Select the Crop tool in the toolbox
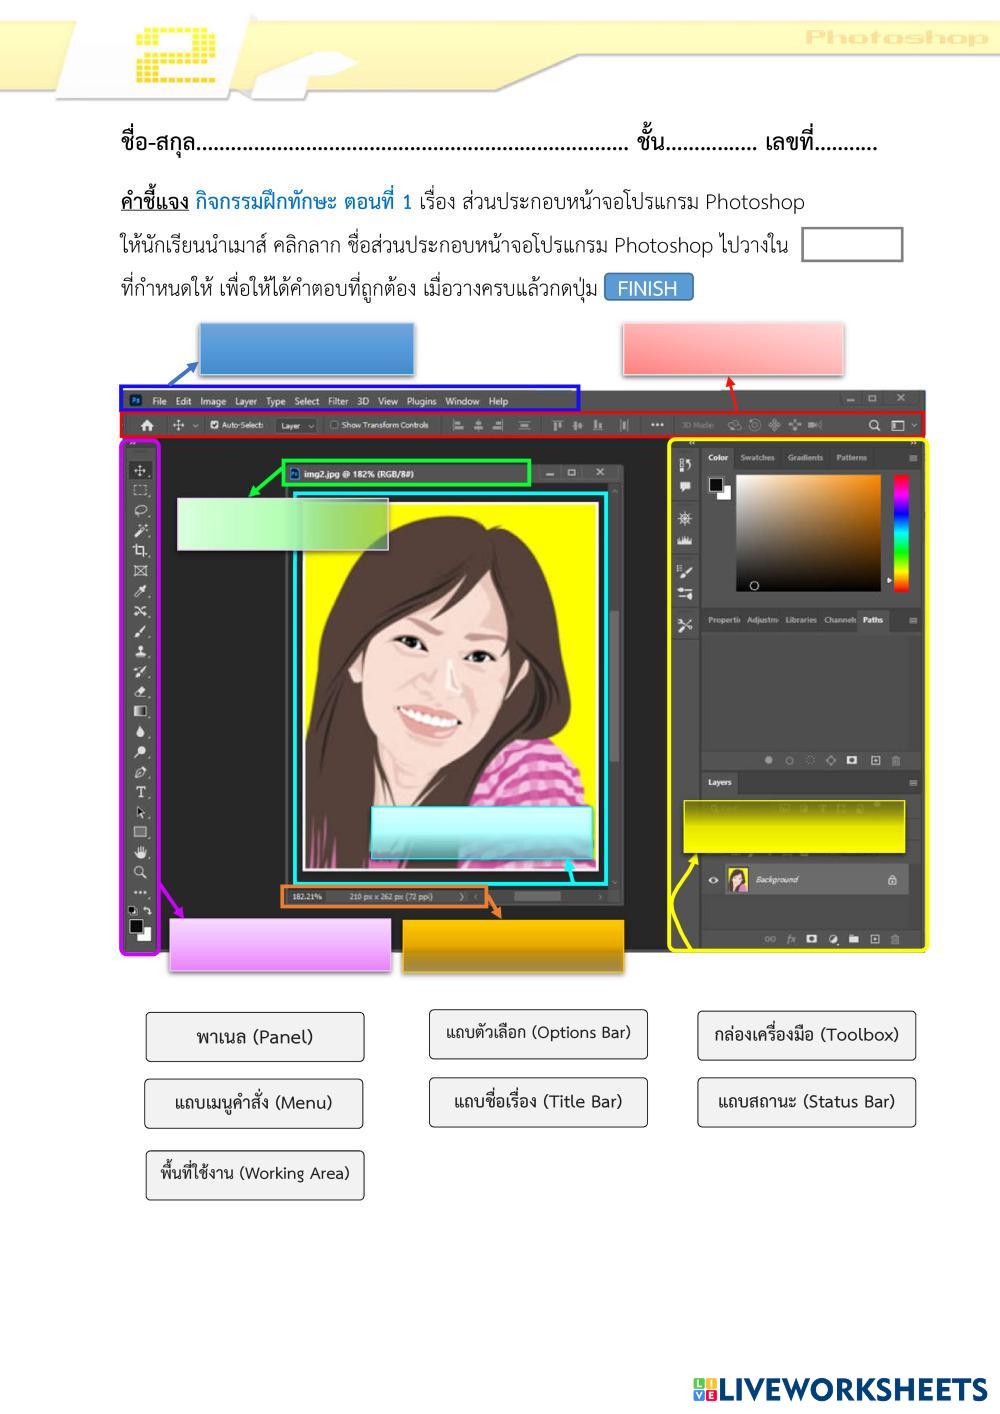This screenshot has width=1000, height=1414. (140, 551)
